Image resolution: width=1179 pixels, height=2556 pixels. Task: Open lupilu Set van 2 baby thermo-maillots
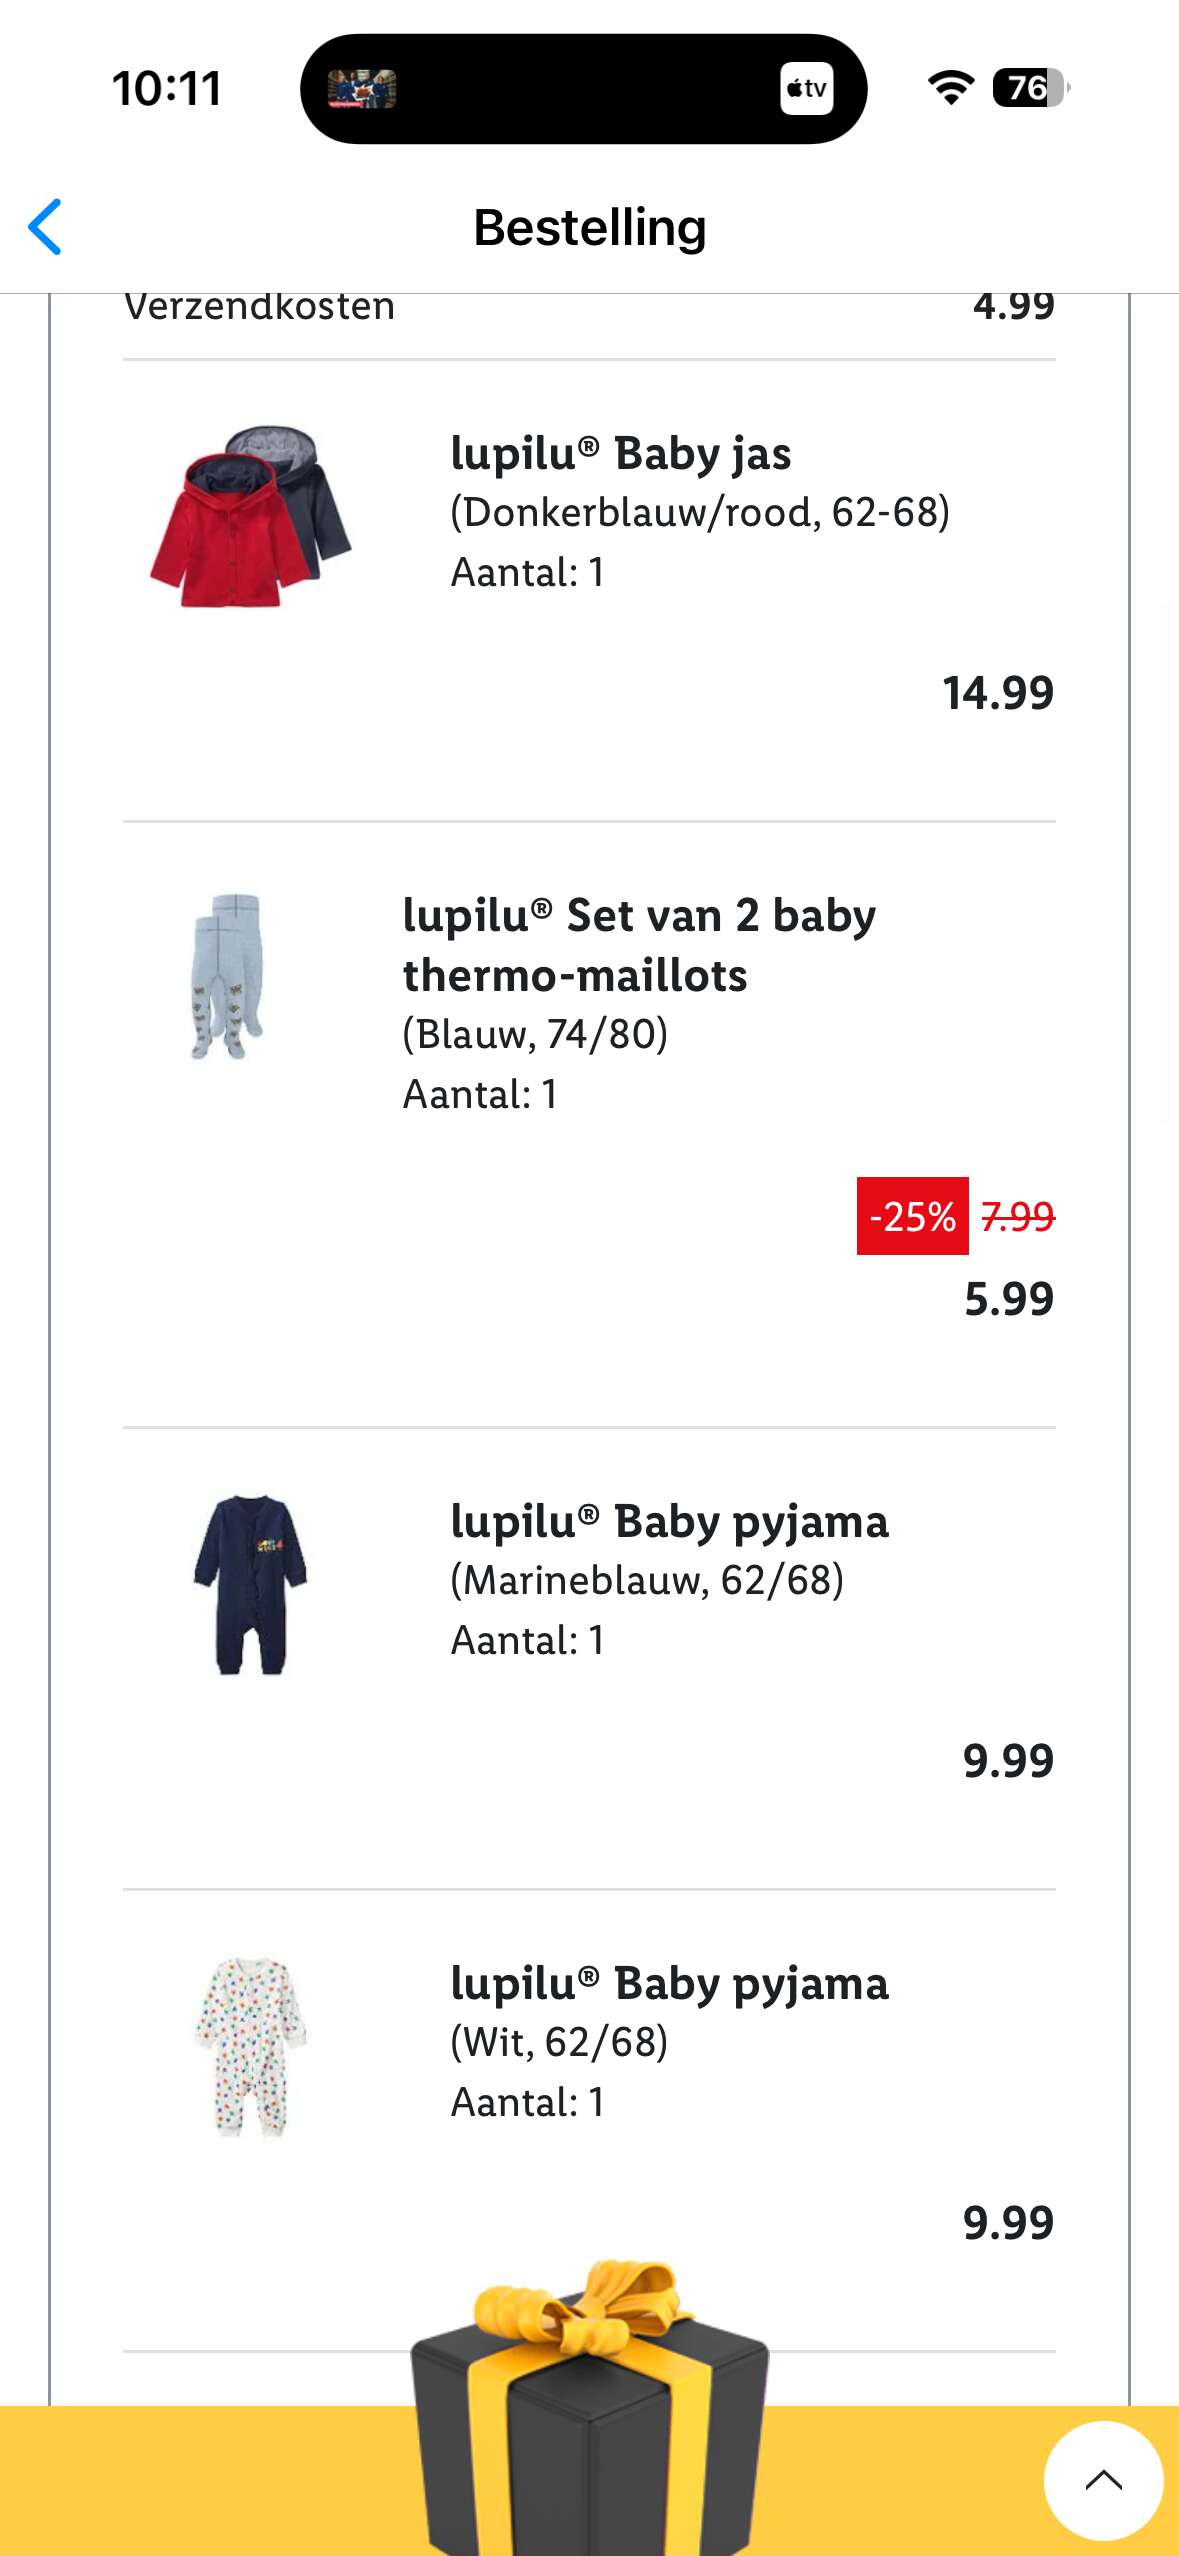pyautogui.click(x=639, y=945)
